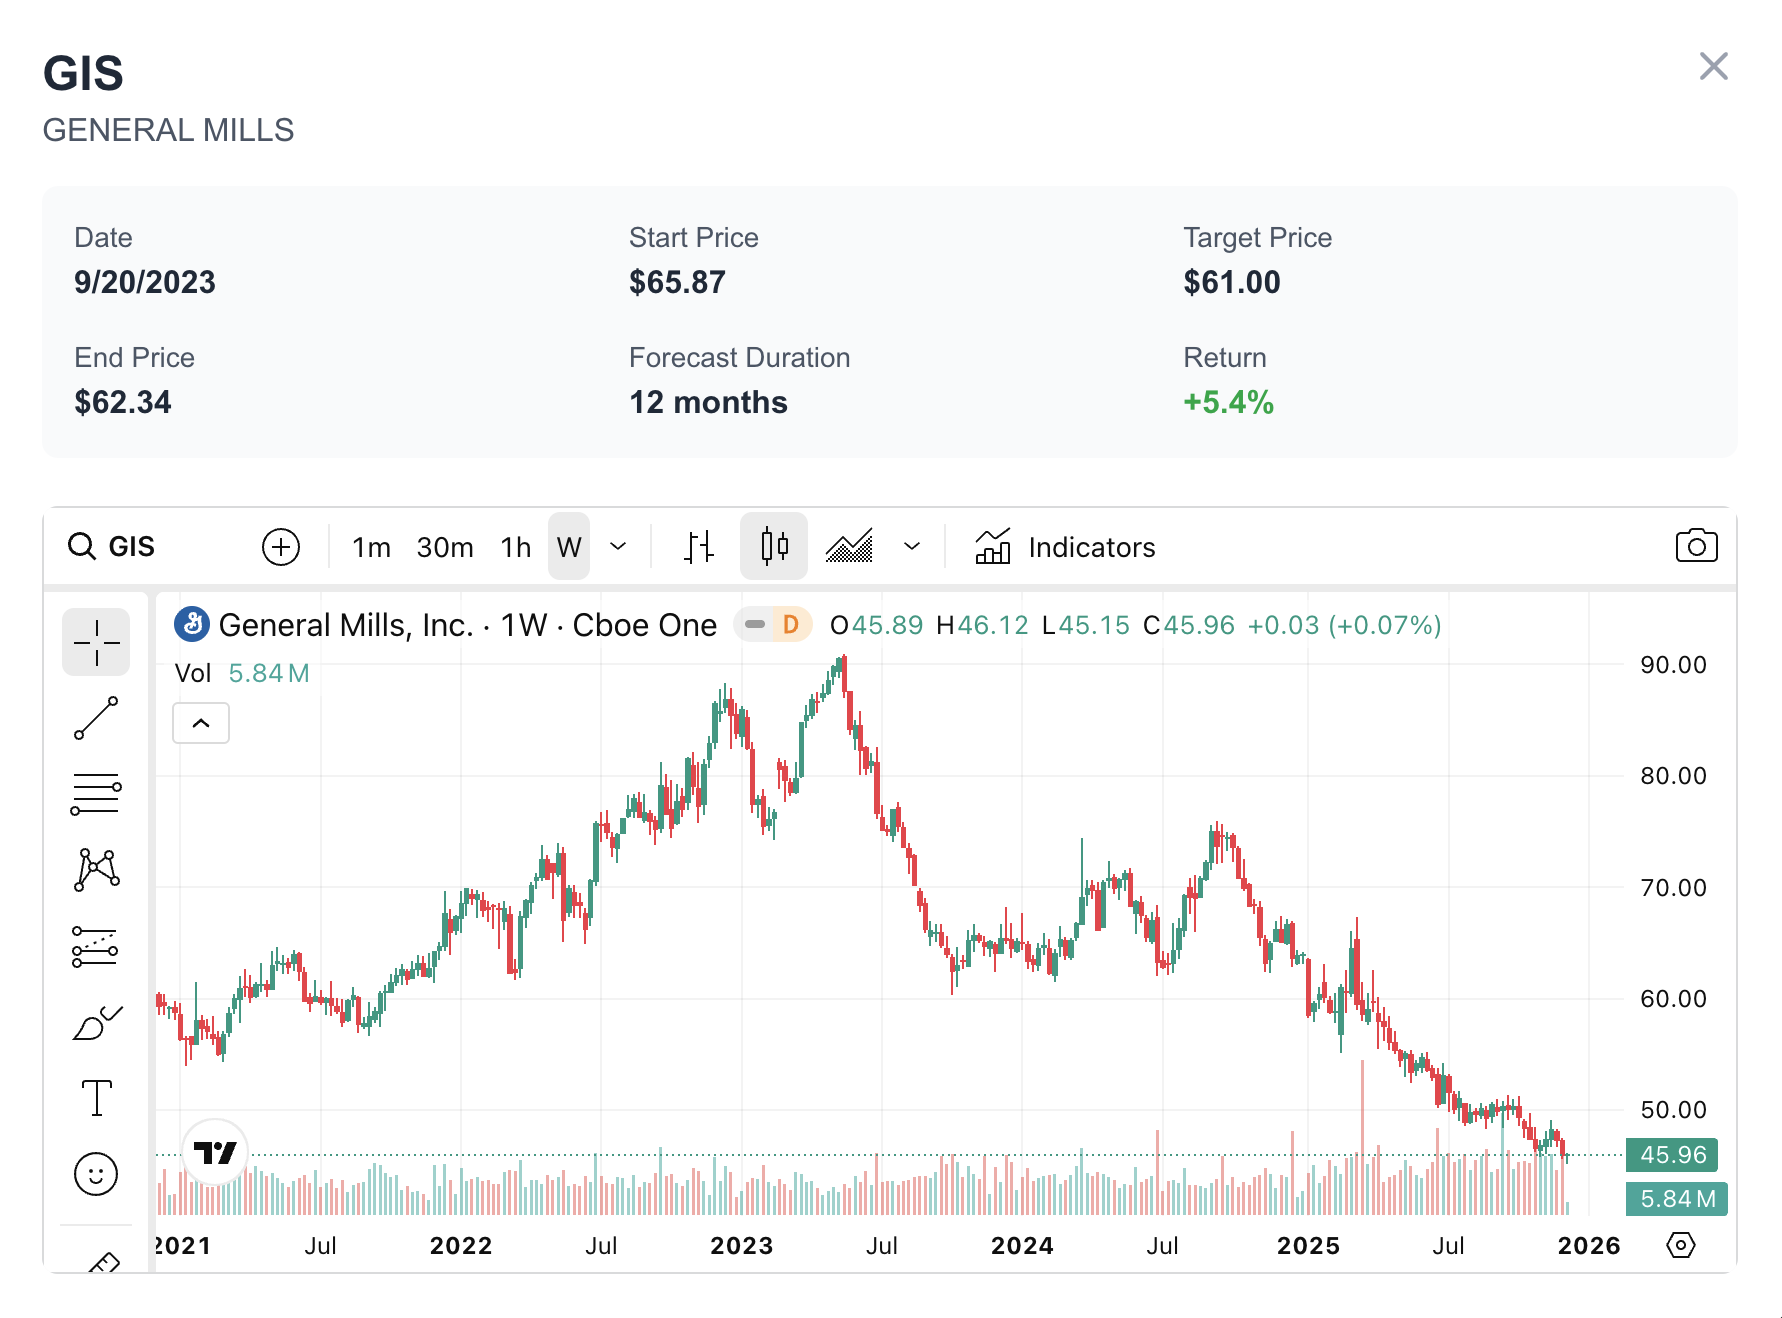Open the Fibonacci retracement tool

96,794
